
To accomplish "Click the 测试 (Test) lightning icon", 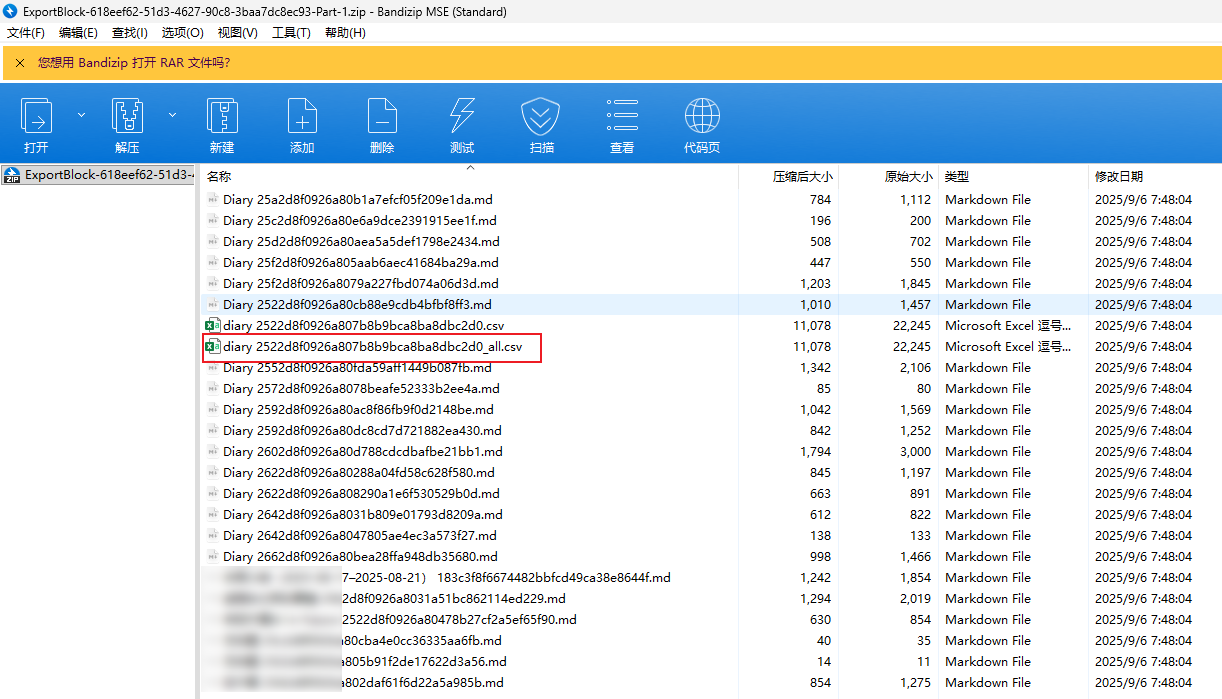I will (462, 117).
